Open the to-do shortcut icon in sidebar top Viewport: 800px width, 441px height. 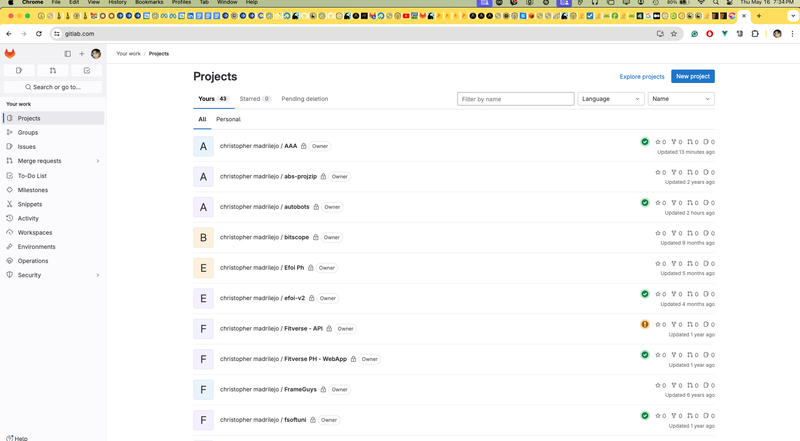(x=87, y=71)
